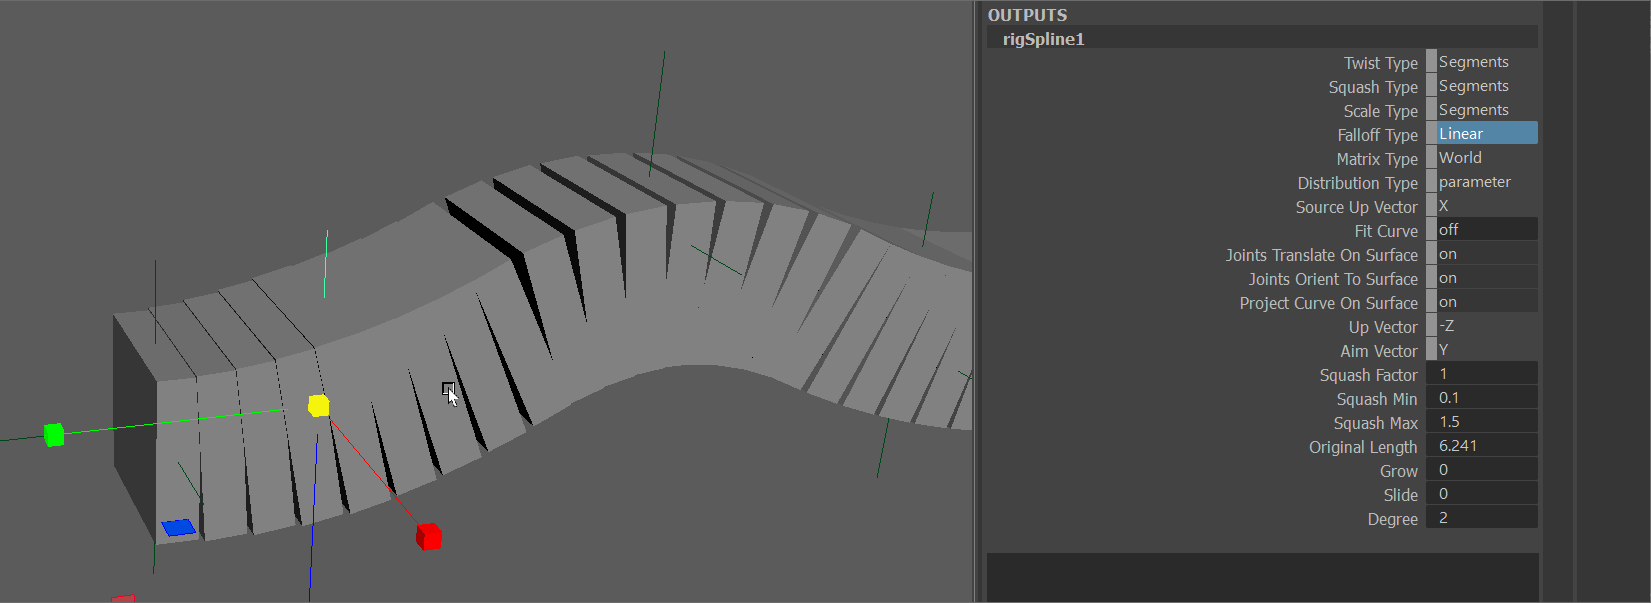Toggle Project Curve On Surface

pyautogui.click(x=1482, y=302)
